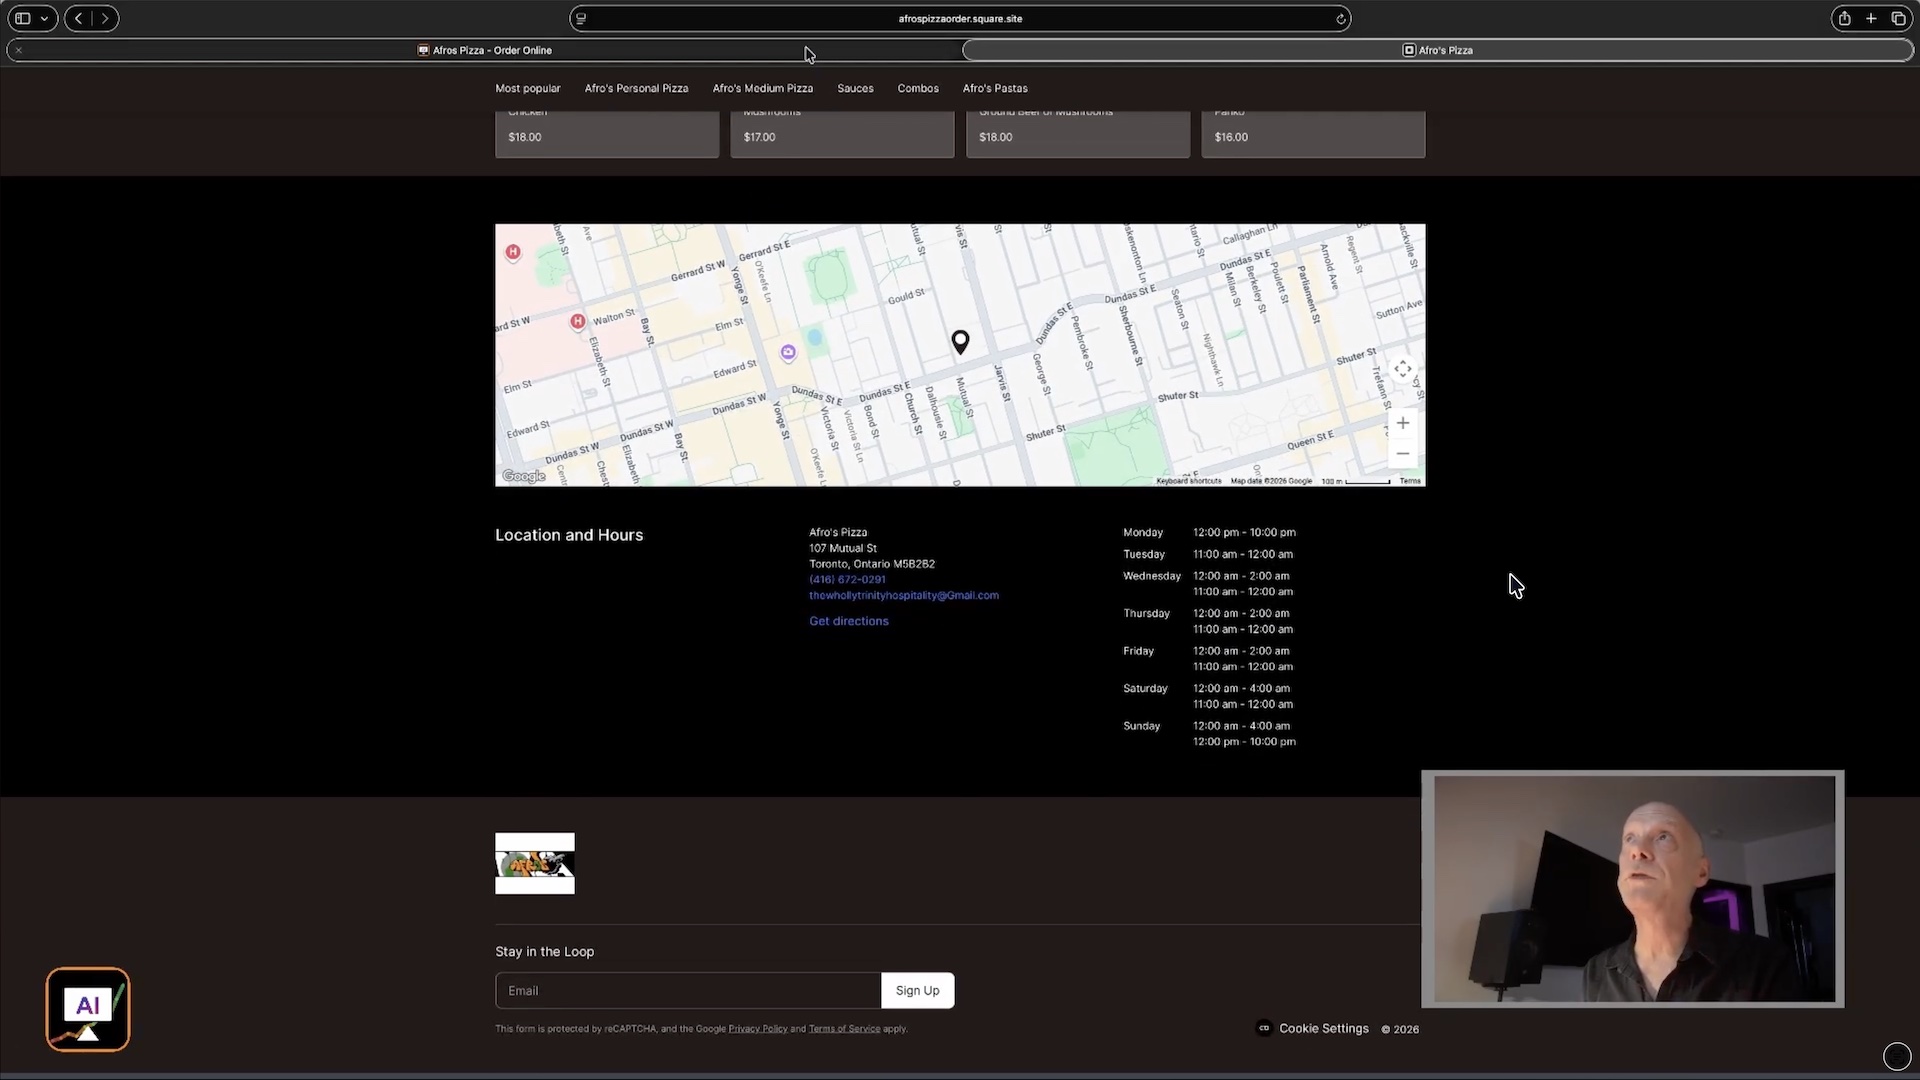Select the Afro's Medium Pizza category
The image size is (1920, 1080).
[762, 88]
